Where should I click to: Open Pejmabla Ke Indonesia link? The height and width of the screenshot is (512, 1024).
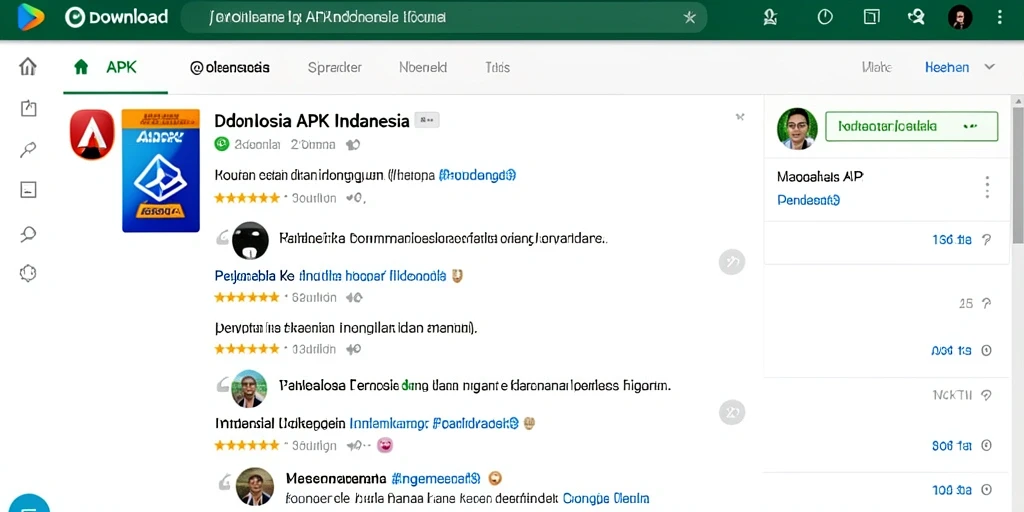click(330, 276)
